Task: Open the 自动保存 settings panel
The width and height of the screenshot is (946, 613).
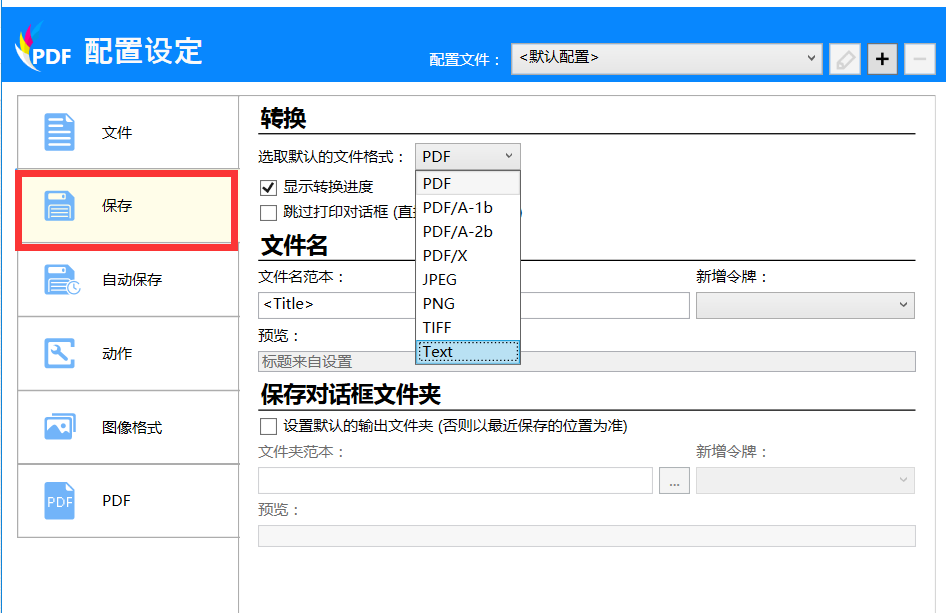Action: point(127,278)
